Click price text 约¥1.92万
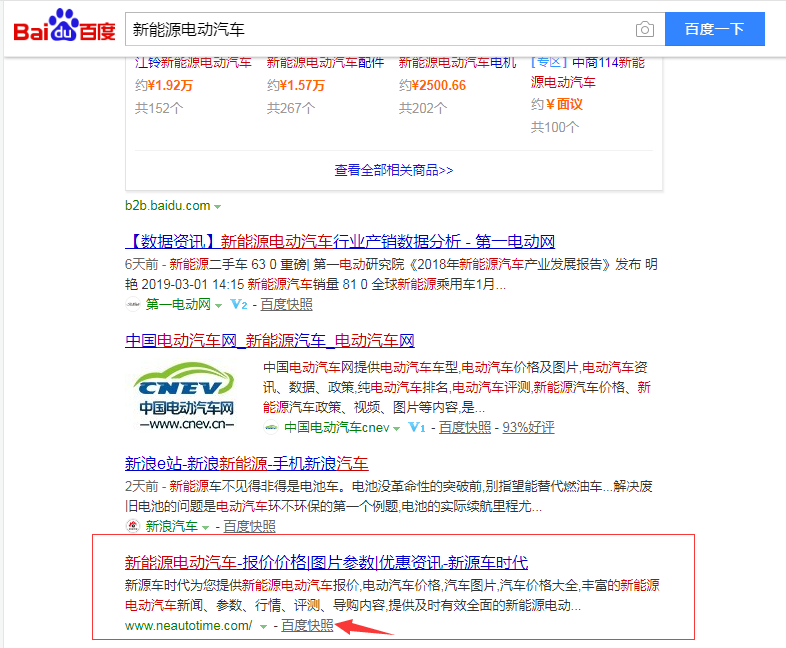 (164, 86)
